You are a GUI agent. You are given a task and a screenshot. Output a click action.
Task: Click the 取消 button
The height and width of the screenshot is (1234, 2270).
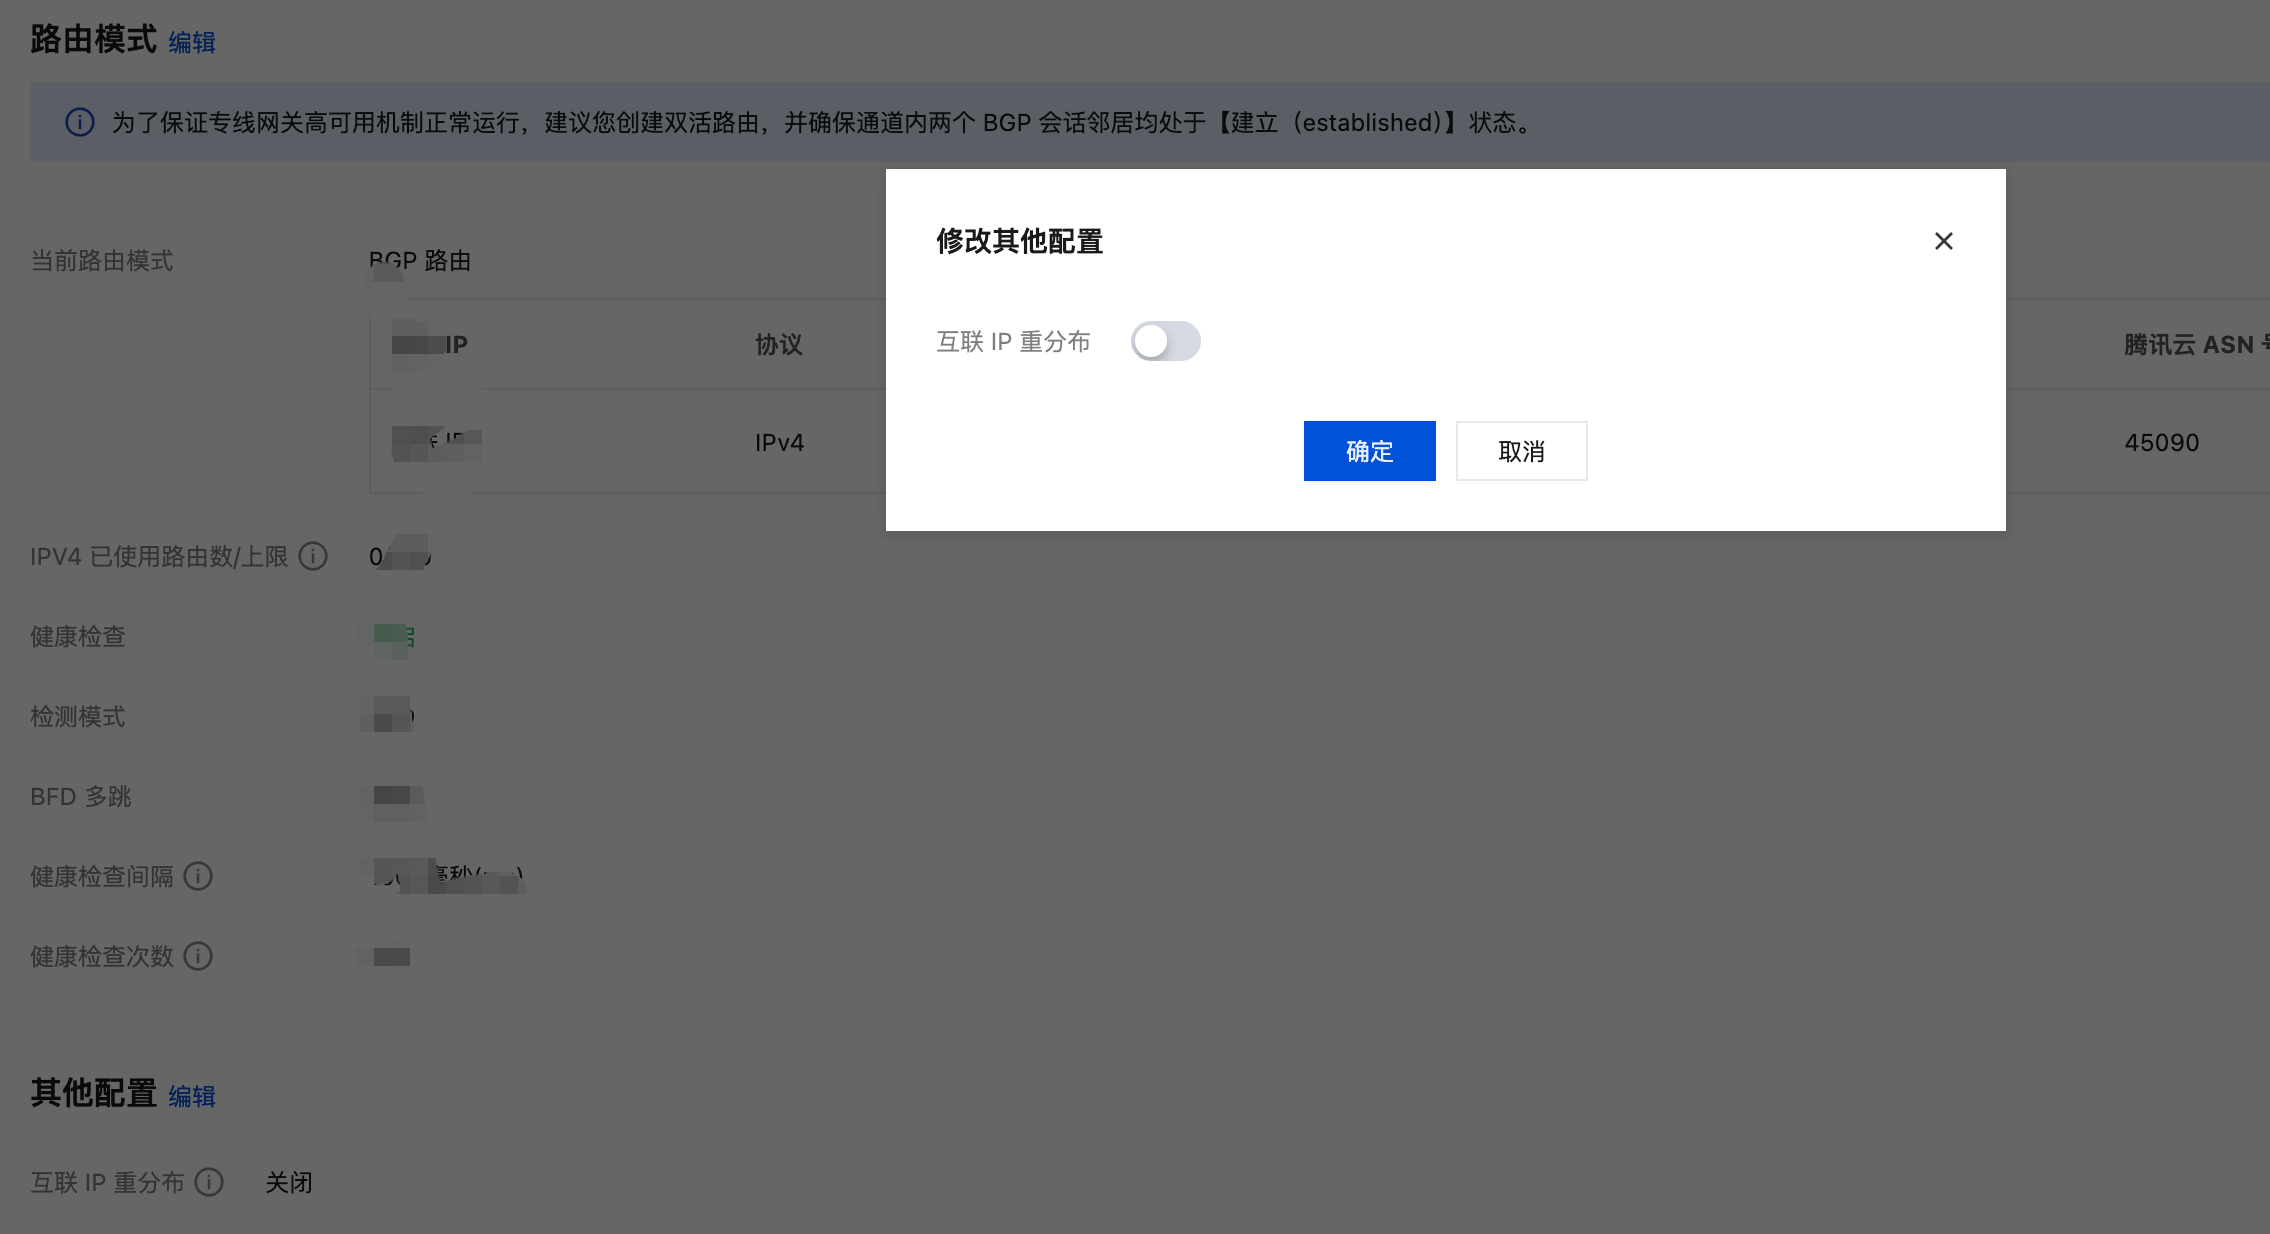coord(1521,451)
